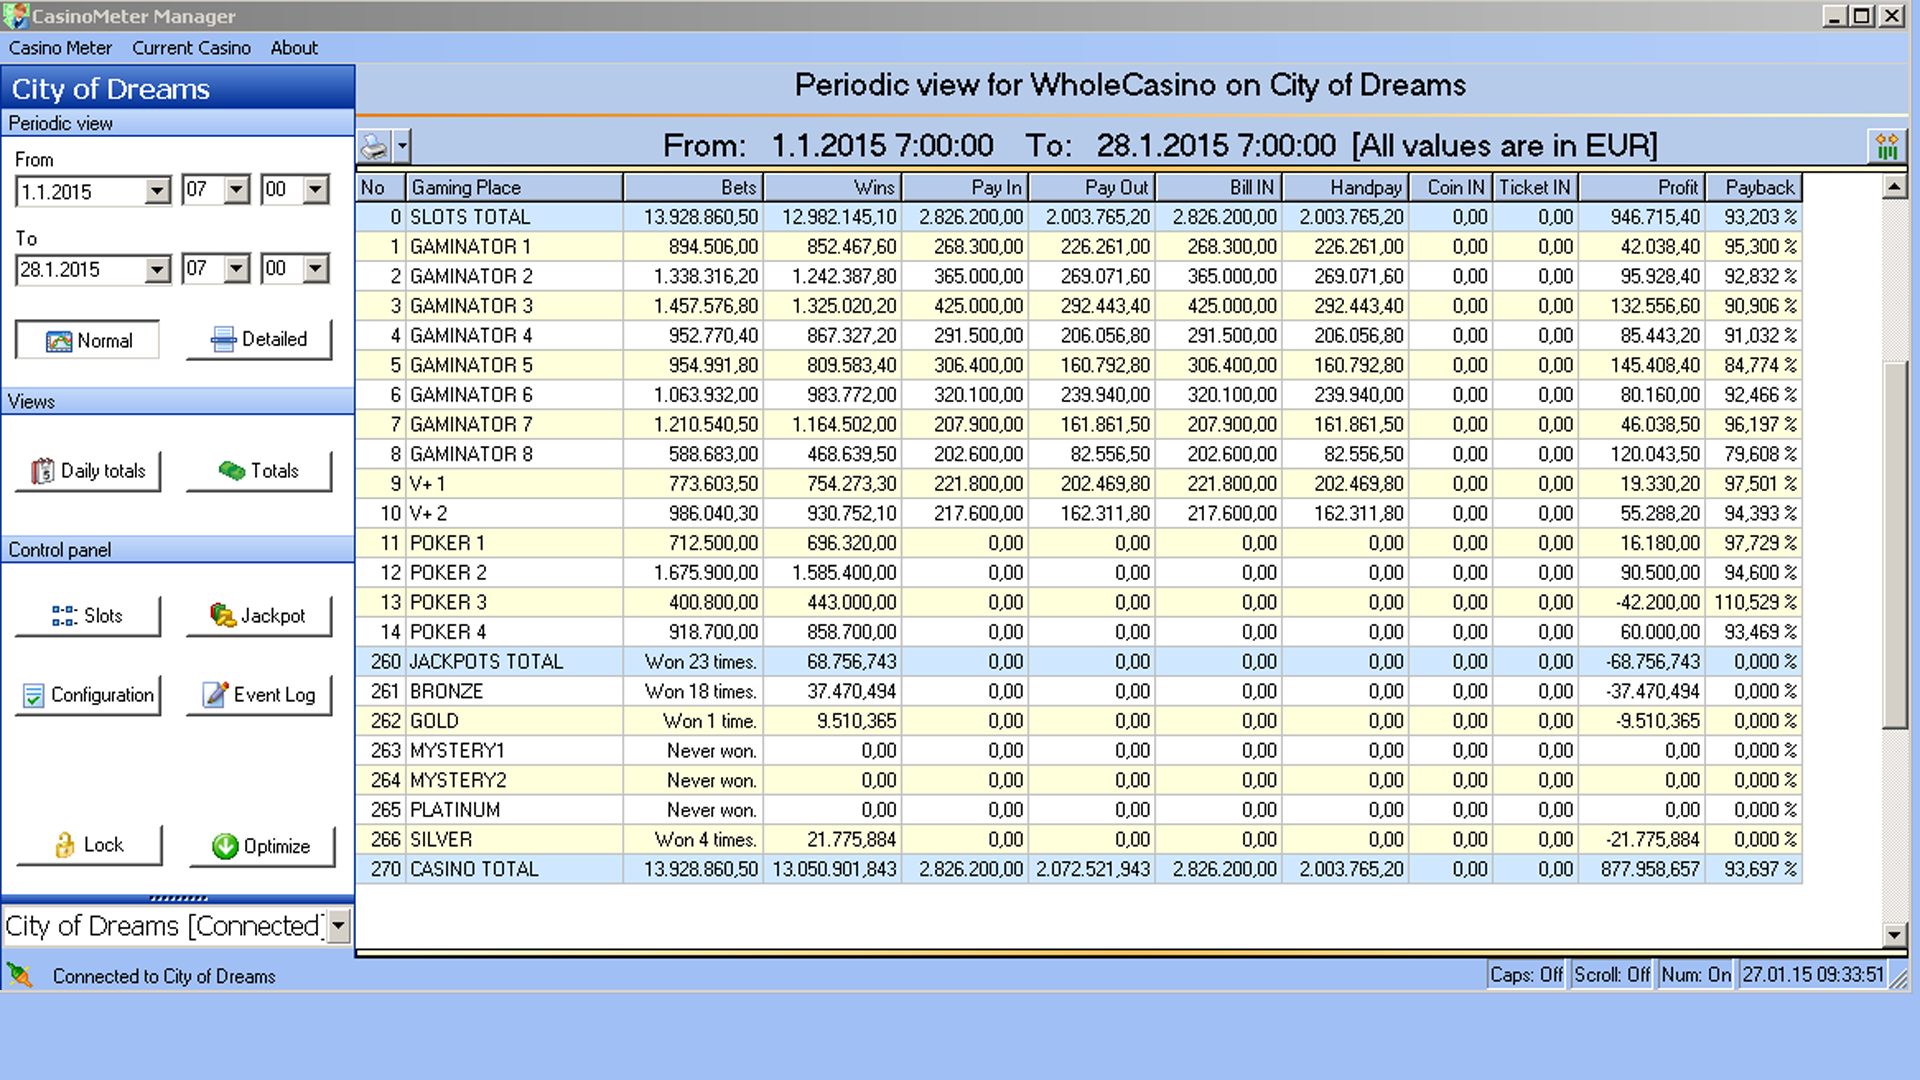
Task: Open the printer options dropdown arrow
Action: (402, 146)
